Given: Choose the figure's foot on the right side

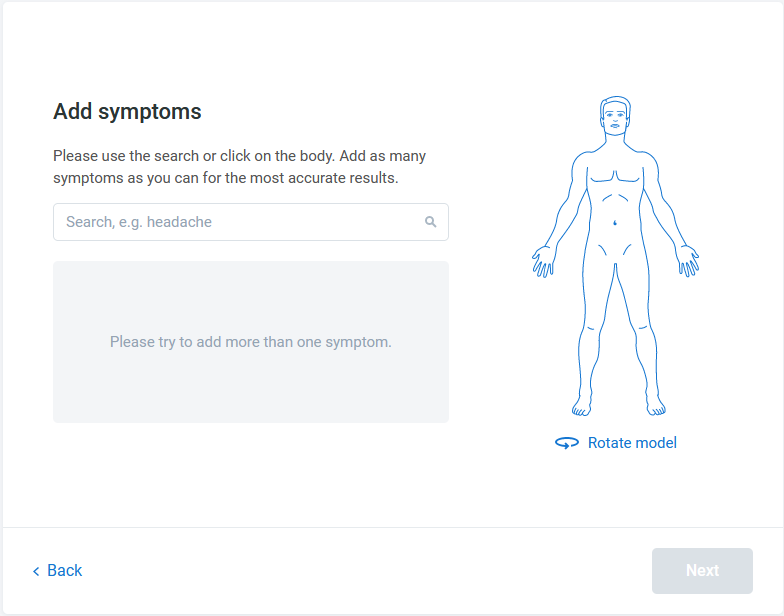Looking at the screenshot, I should point(654,405).
